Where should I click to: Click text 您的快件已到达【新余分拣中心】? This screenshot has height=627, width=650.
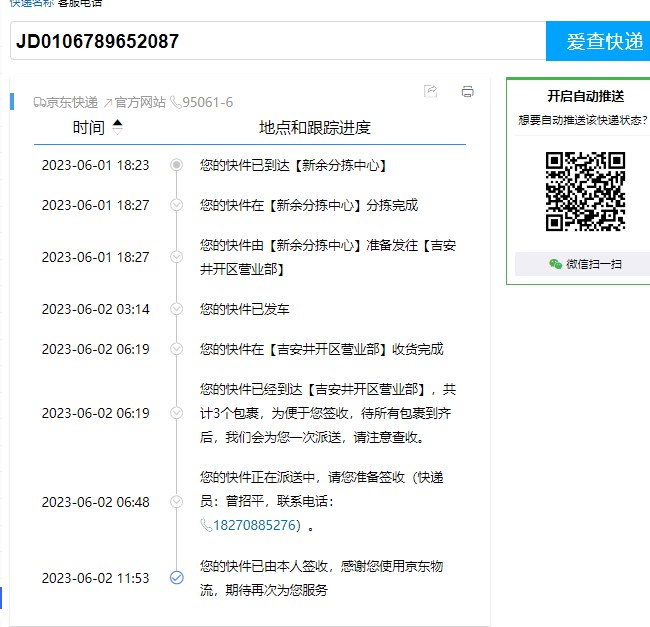(293, 165)
